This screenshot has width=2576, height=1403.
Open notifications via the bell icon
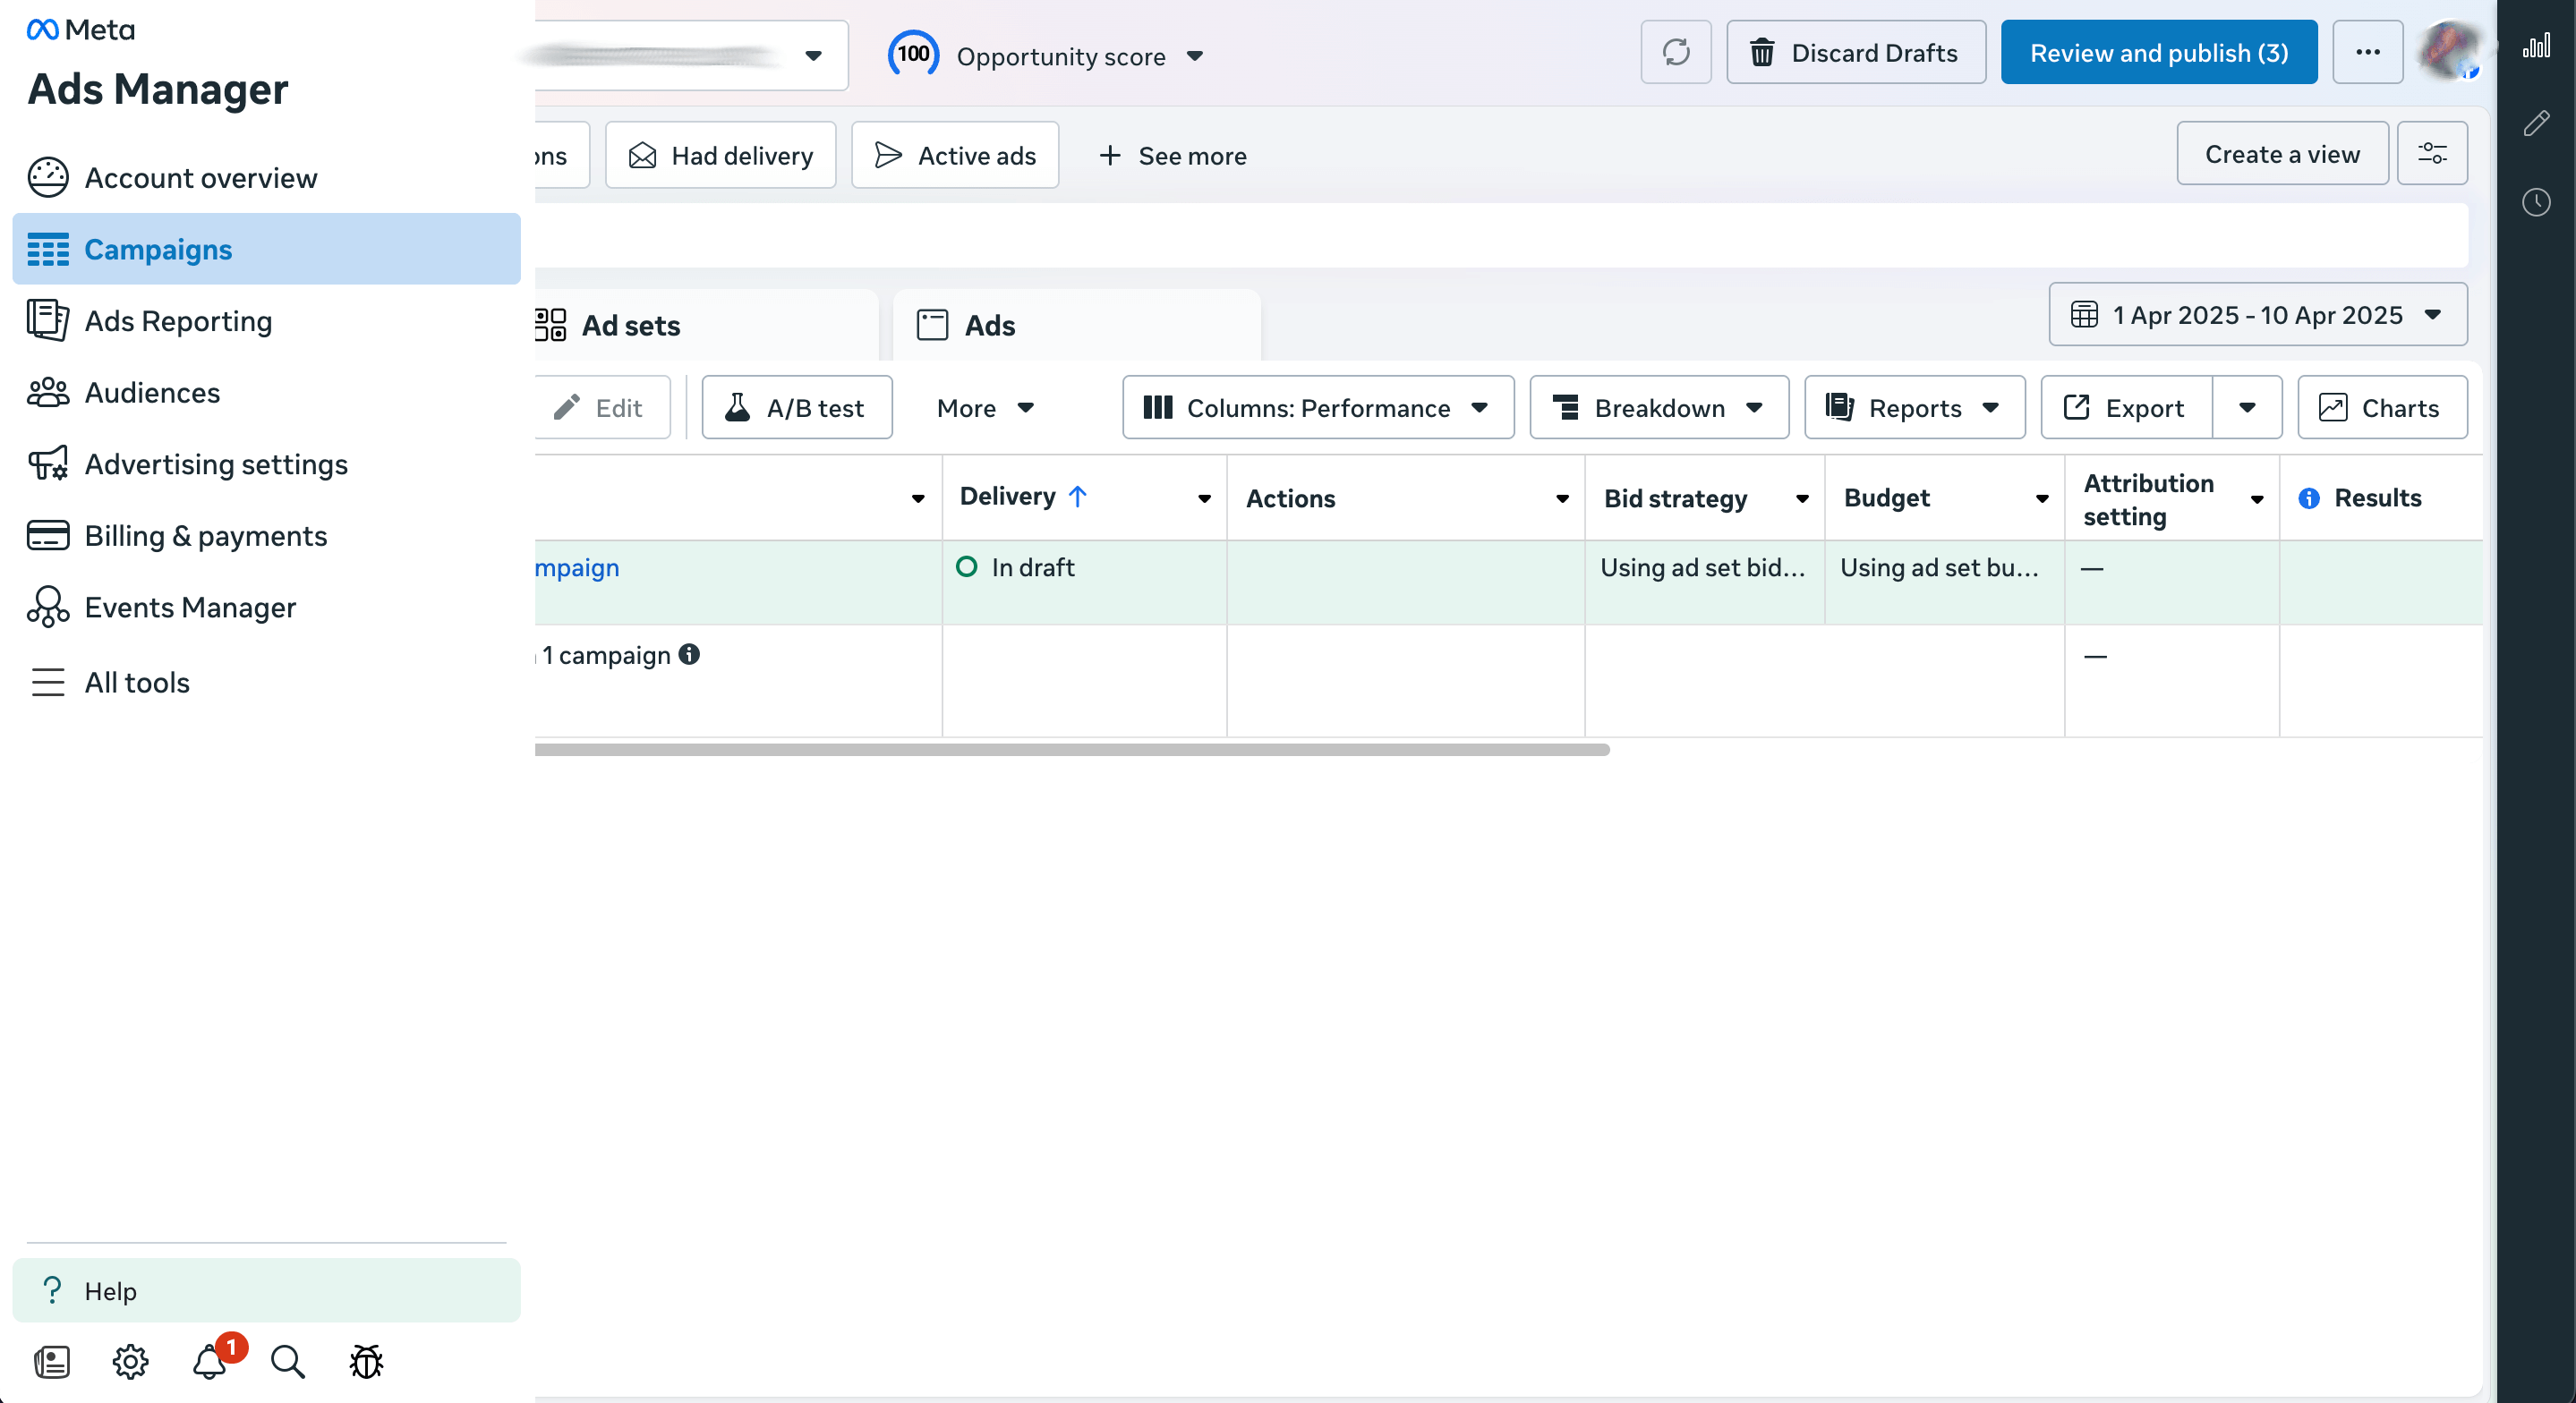point(209,1362)
